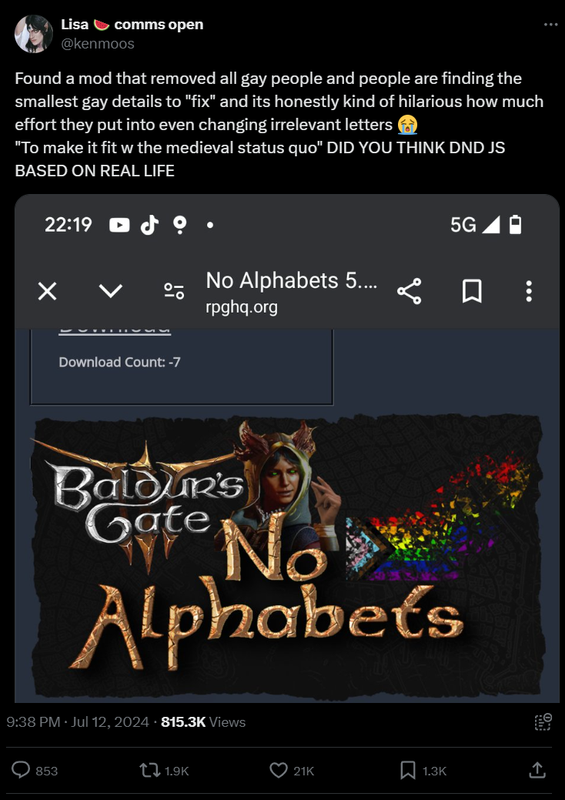Tap the browser bookmark icon in screenshot
The width and height of the screenshot is (565, 800).
(x=472, y=291)
